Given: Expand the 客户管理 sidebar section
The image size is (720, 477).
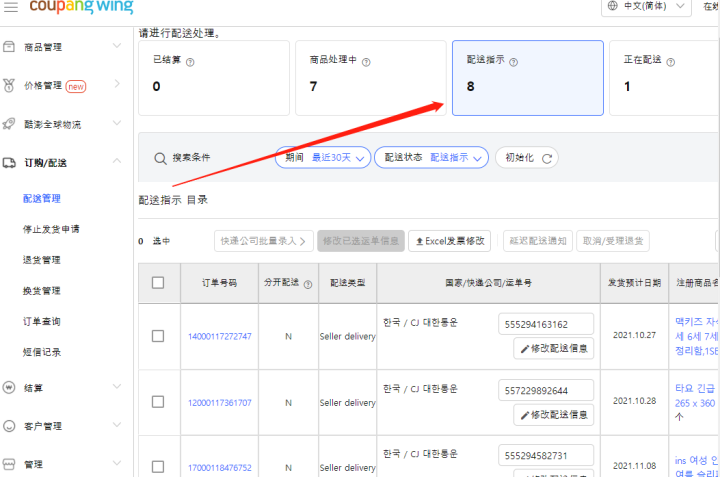Looking at the screenshot, I should pos(117,424).
